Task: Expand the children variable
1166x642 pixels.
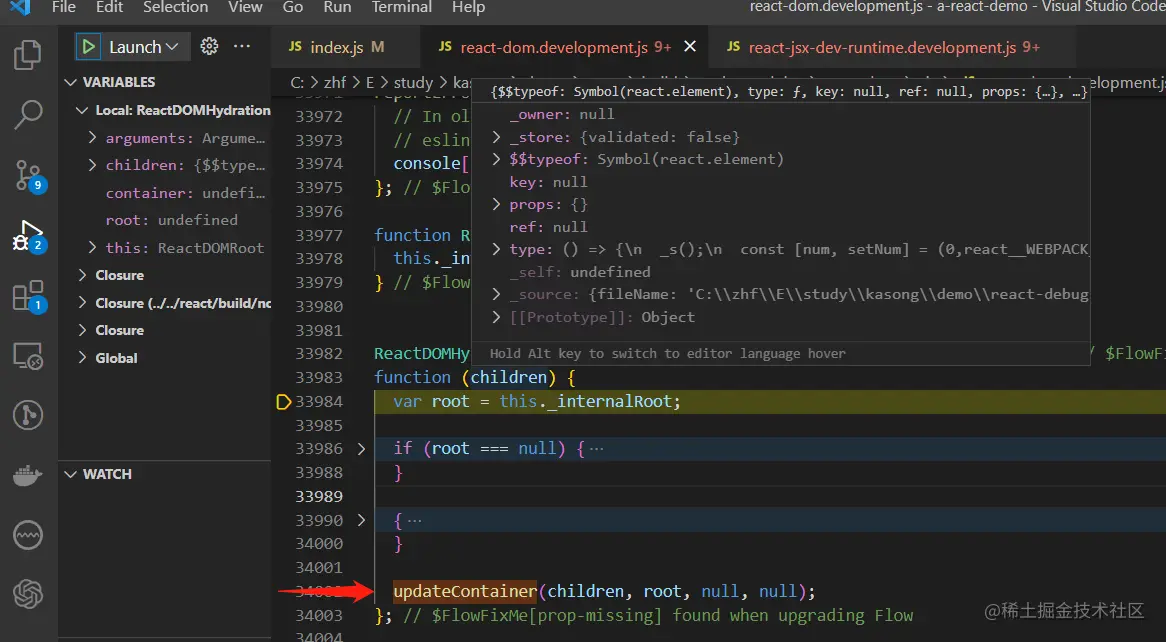Action: tap(92, 165)
